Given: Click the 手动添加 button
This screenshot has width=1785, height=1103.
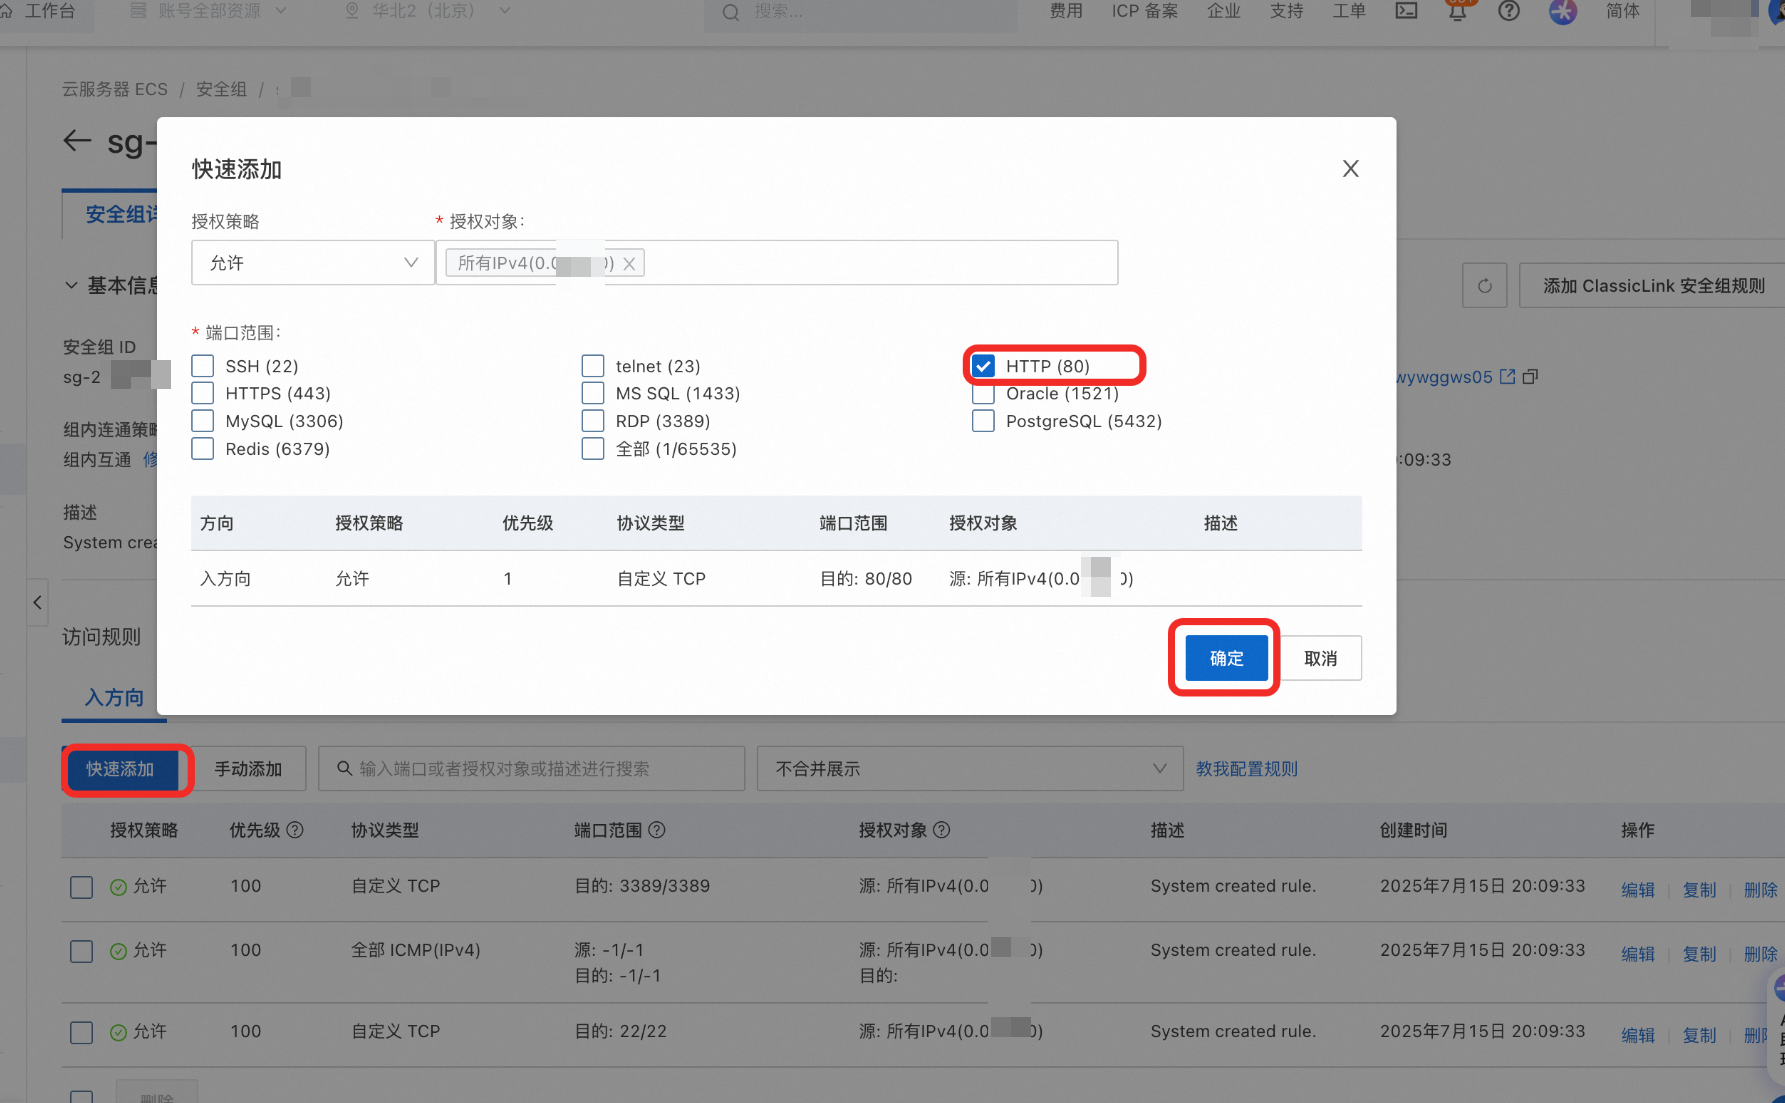Looking at the screenshot, I should [248, 769].
